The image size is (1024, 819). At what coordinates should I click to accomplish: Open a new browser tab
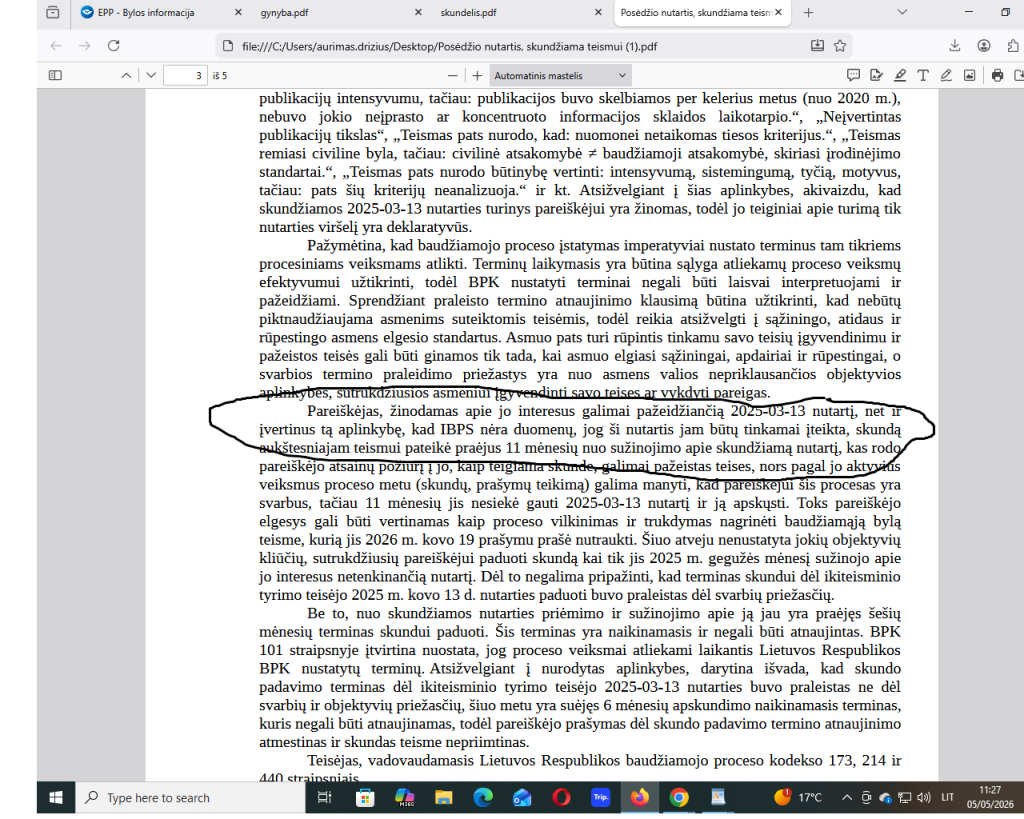[x=808, y=12]
